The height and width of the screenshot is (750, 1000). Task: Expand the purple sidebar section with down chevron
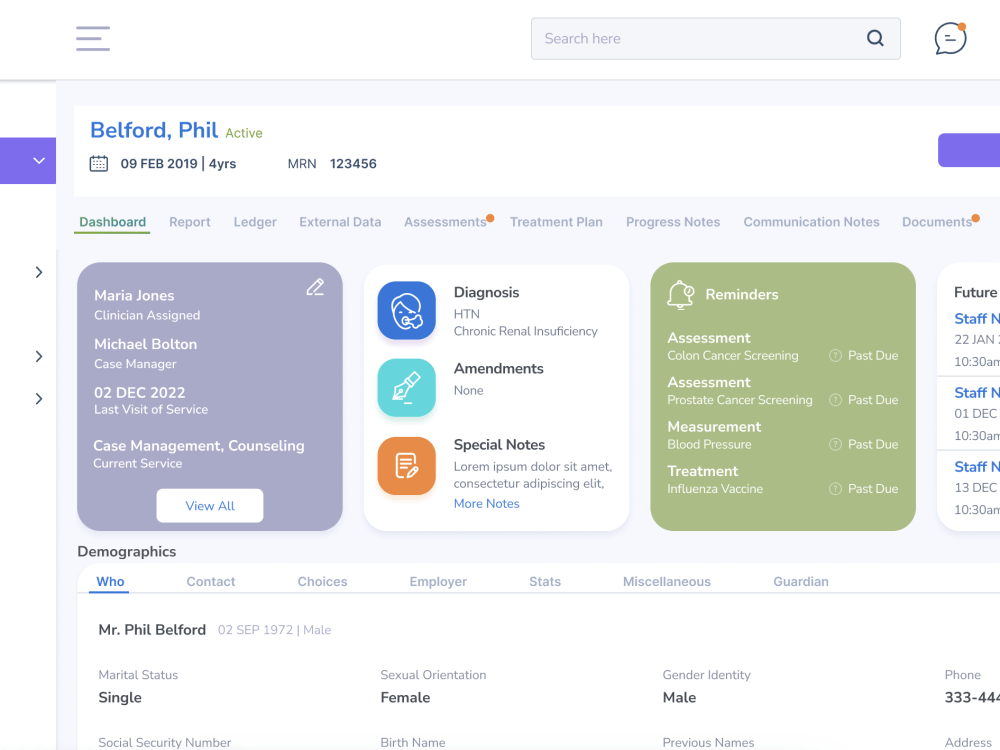click(x=39, y=160)
